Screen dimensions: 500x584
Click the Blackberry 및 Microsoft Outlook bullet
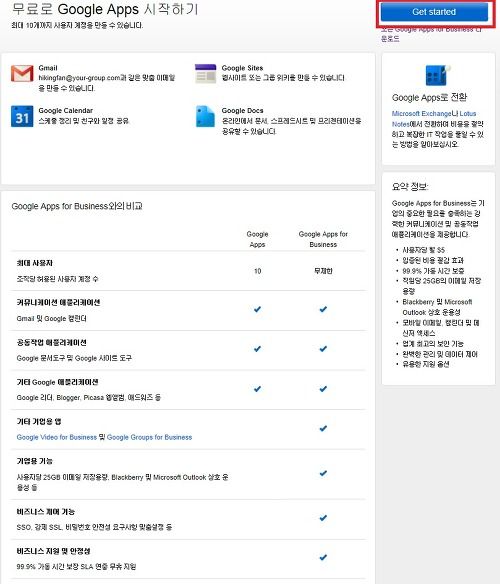pyautogui.click(x=437, y=307)
